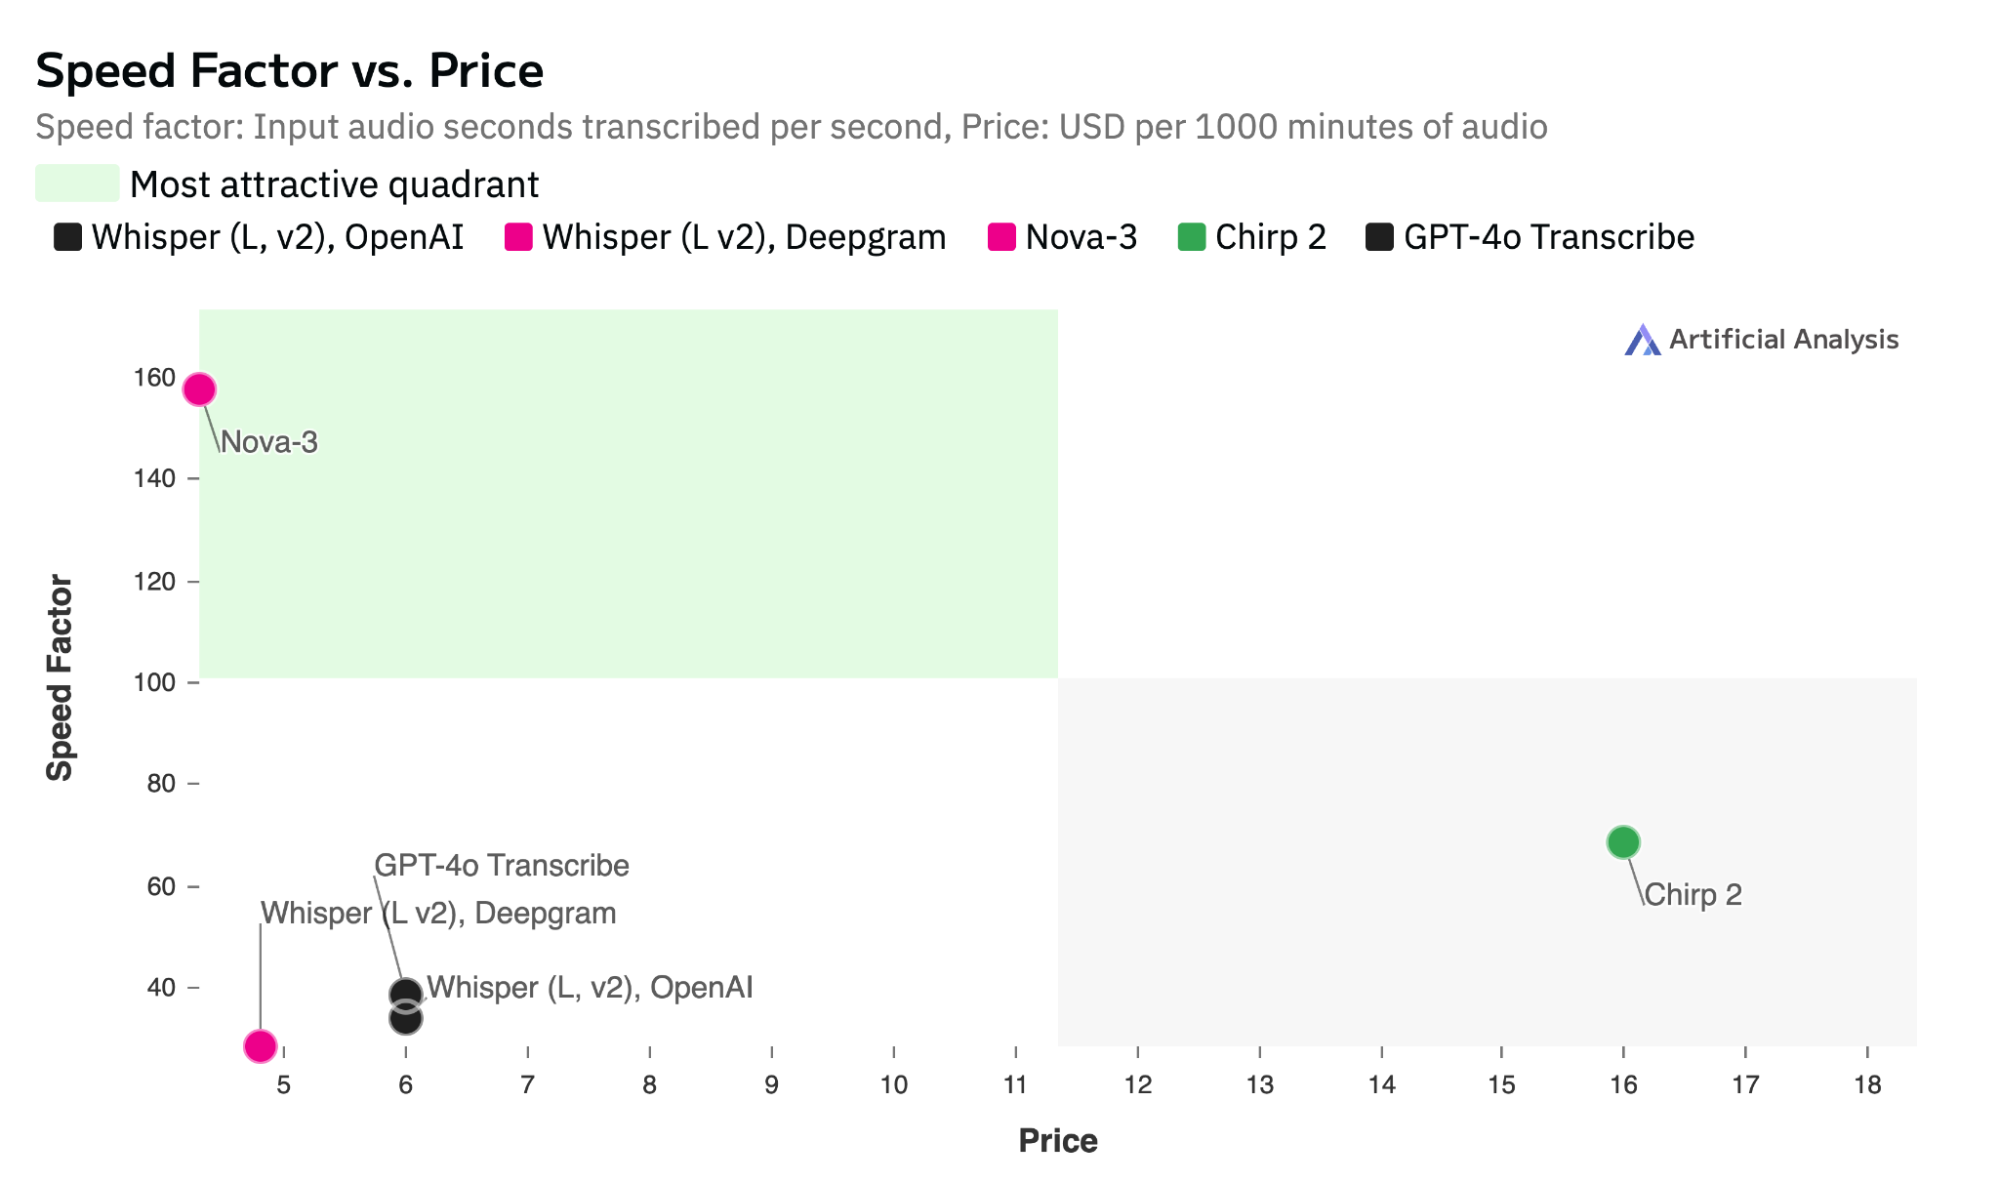The width and height of the screenshot is (1999, 1204).
Task: Toggle GPT-4o Transcribe legend square
Action: click(x=1379, y=237)
